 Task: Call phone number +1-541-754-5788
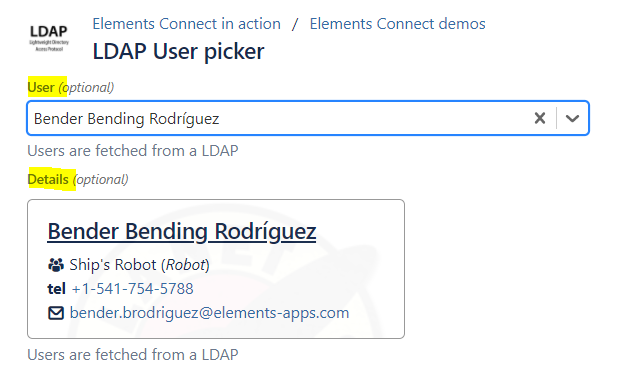click(x=133, y=289)
